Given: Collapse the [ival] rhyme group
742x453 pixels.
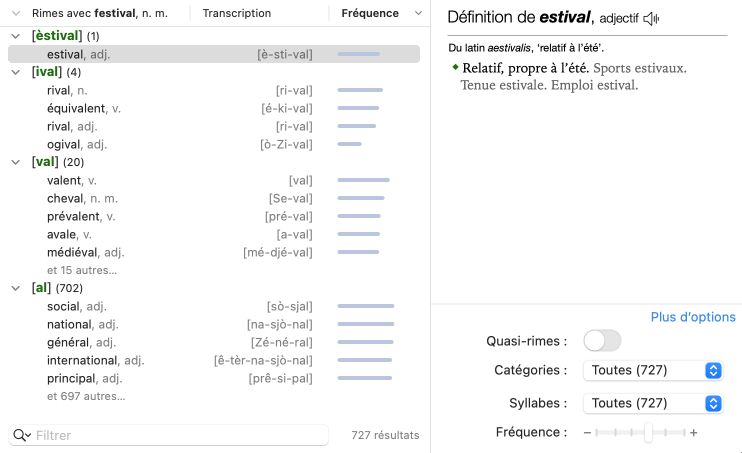Looking at the screenshot, I should 15,72.
